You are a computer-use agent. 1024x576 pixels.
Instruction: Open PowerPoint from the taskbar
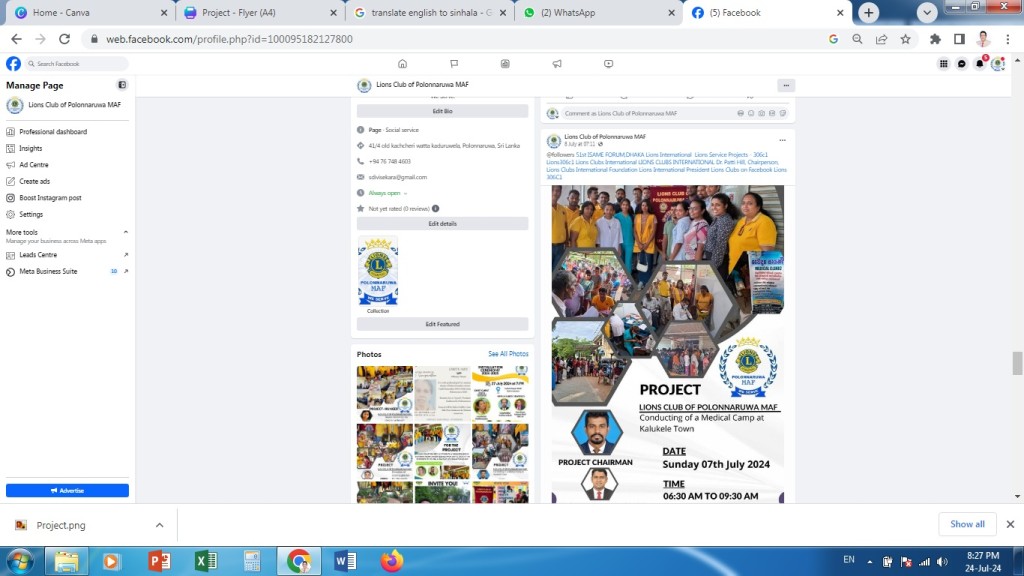click(x=159, y=561)
